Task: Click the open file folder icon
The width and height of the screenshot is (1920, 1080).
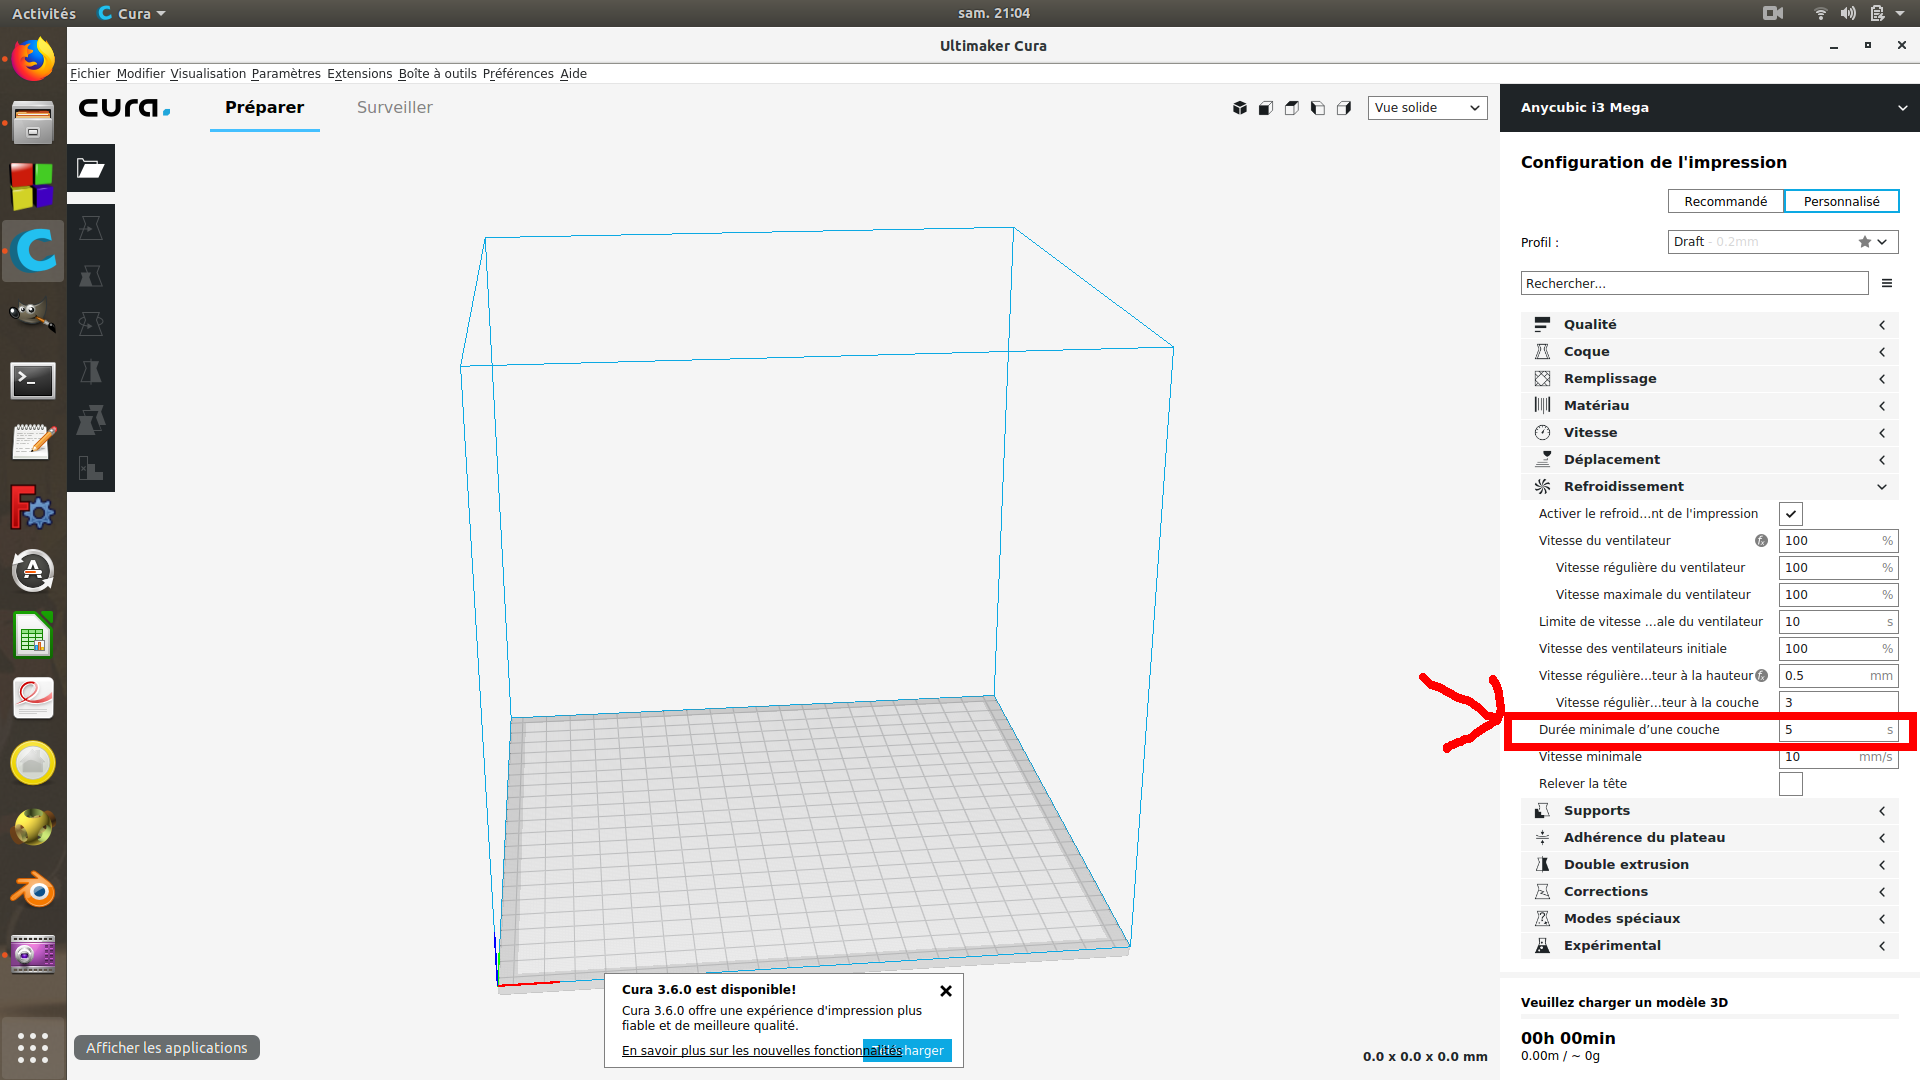Action: click(x=91, y=168)
